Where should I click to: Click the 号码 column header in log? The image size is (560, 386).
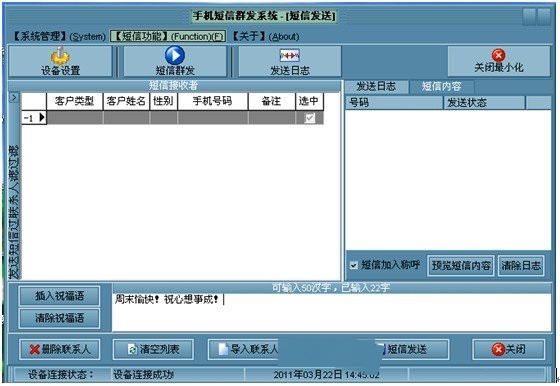tap(394, 103)
